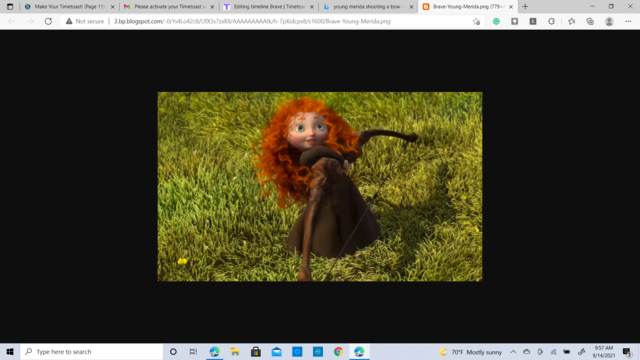View the Not secure site information
The image size is (640, 360).
pos(85,21)
